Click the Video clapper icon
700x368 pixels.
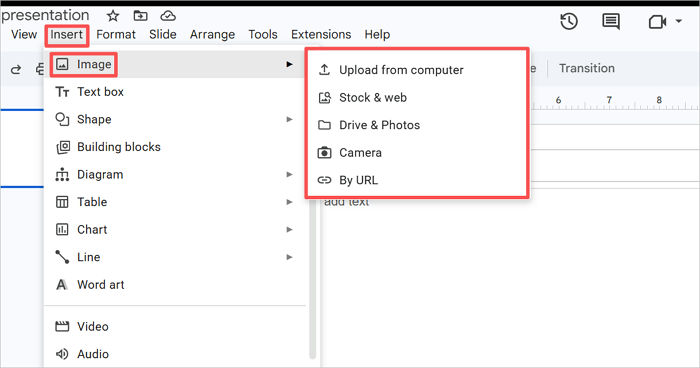[62, 326]
